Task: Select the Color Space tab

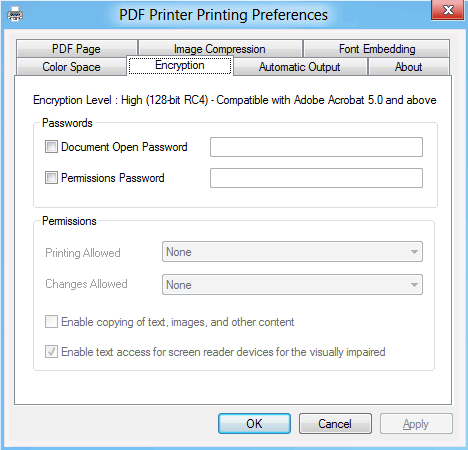Action: [71, 67]
